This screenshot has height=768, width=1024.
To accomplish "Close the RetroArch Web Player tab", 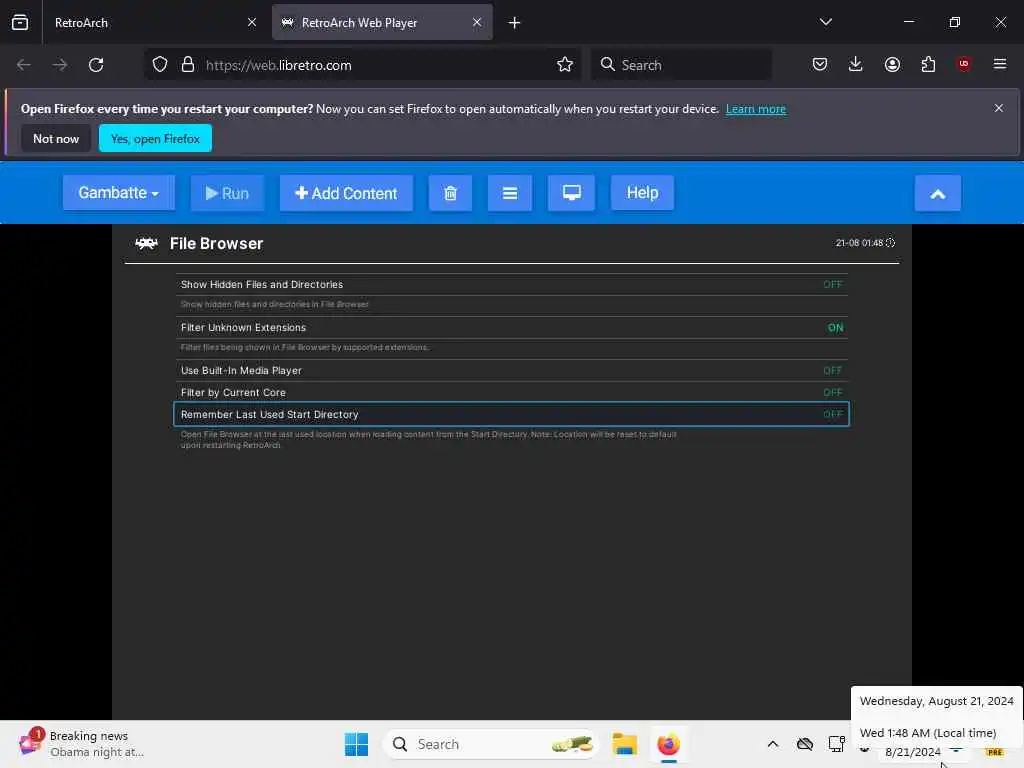I will point(477,22).
